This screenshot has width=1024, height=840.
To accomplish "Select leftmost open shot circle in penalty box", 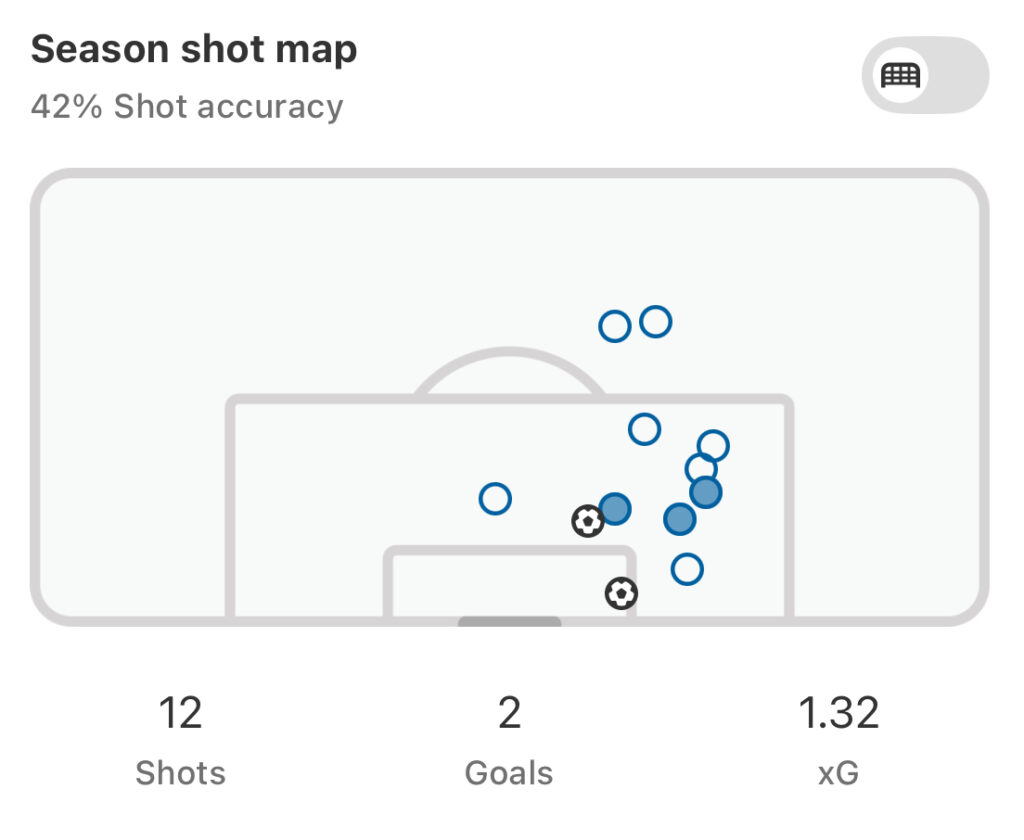I will pos(495,499).
